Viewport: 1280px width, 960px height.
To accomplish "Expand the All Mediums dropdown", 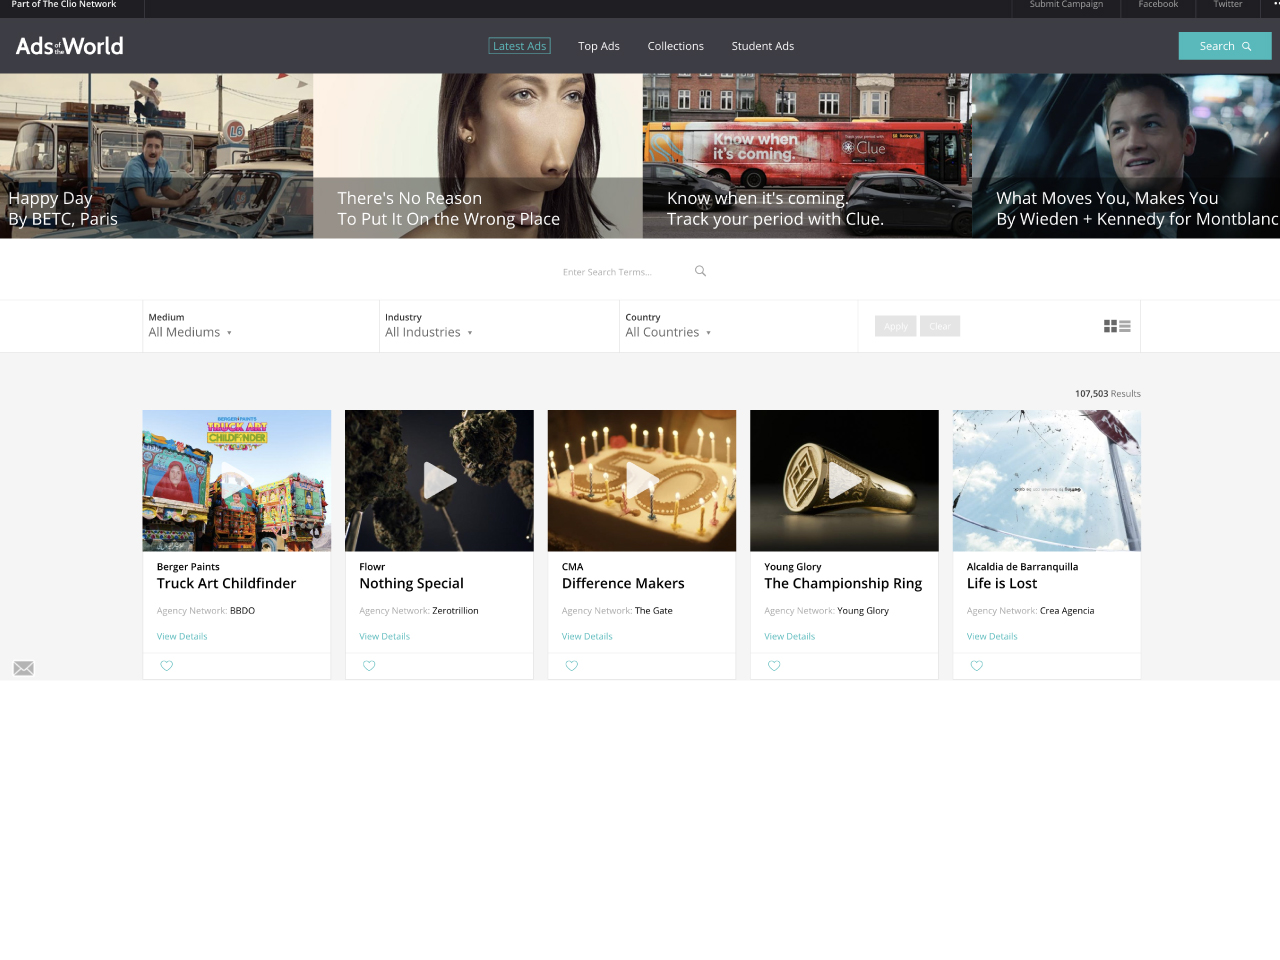I will point(190,332).
